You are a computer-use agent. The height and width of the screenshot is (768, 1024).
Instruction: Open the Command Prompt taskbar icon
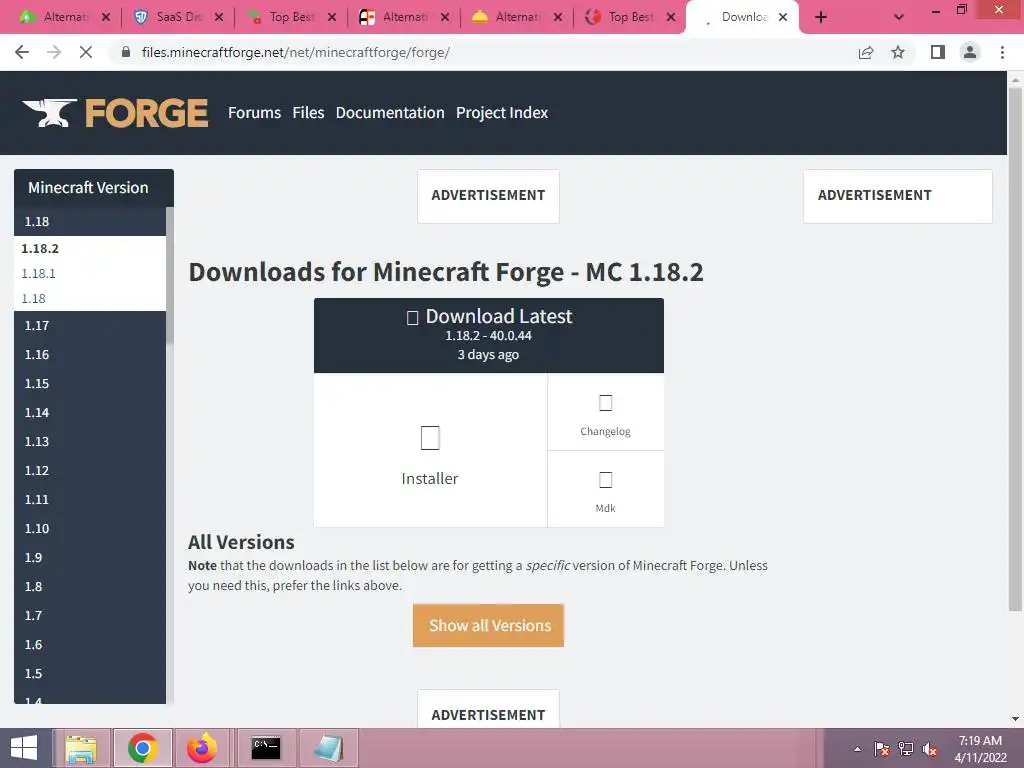(266, 748)
